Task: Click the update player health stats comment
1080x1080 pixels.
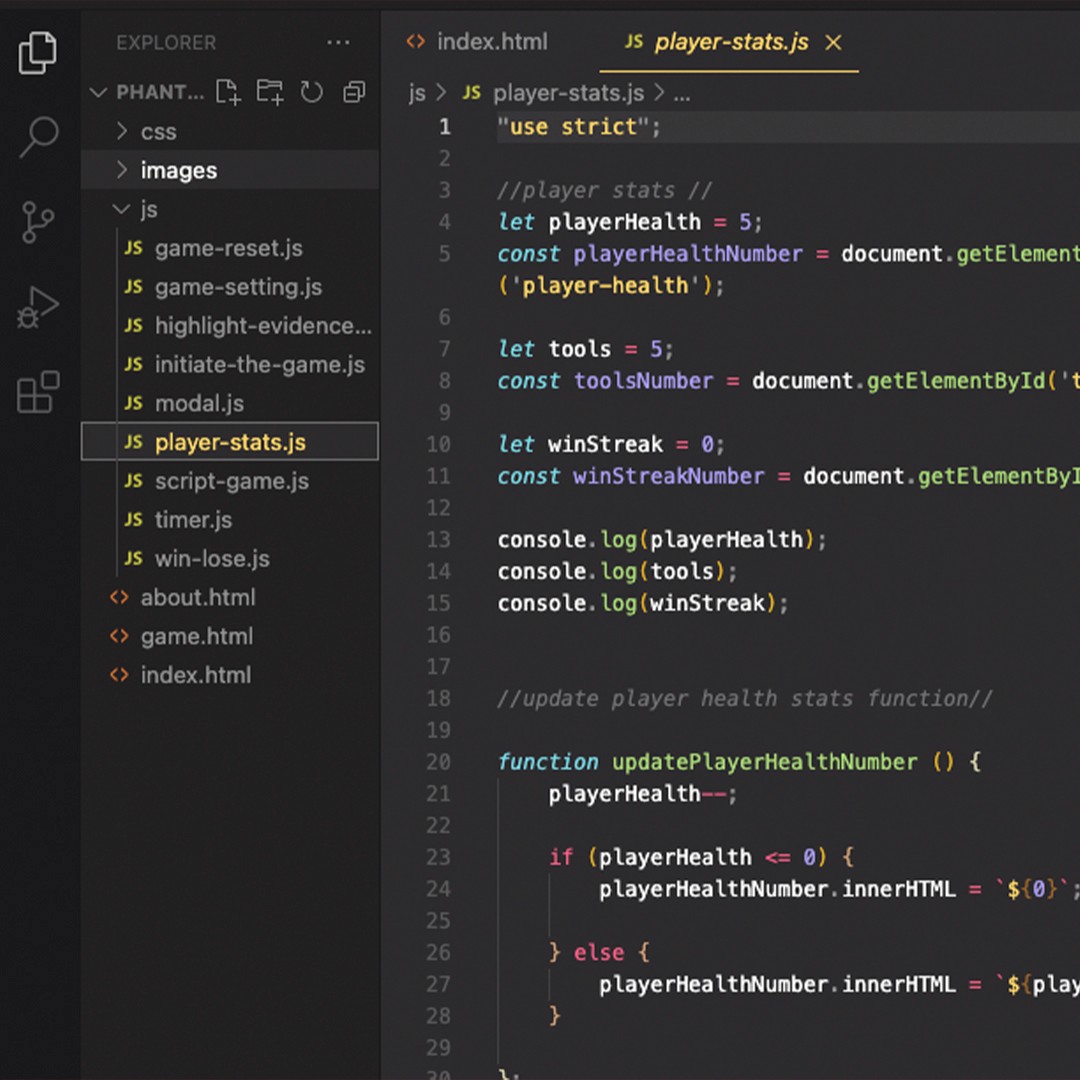Action: tap(745, 698)
